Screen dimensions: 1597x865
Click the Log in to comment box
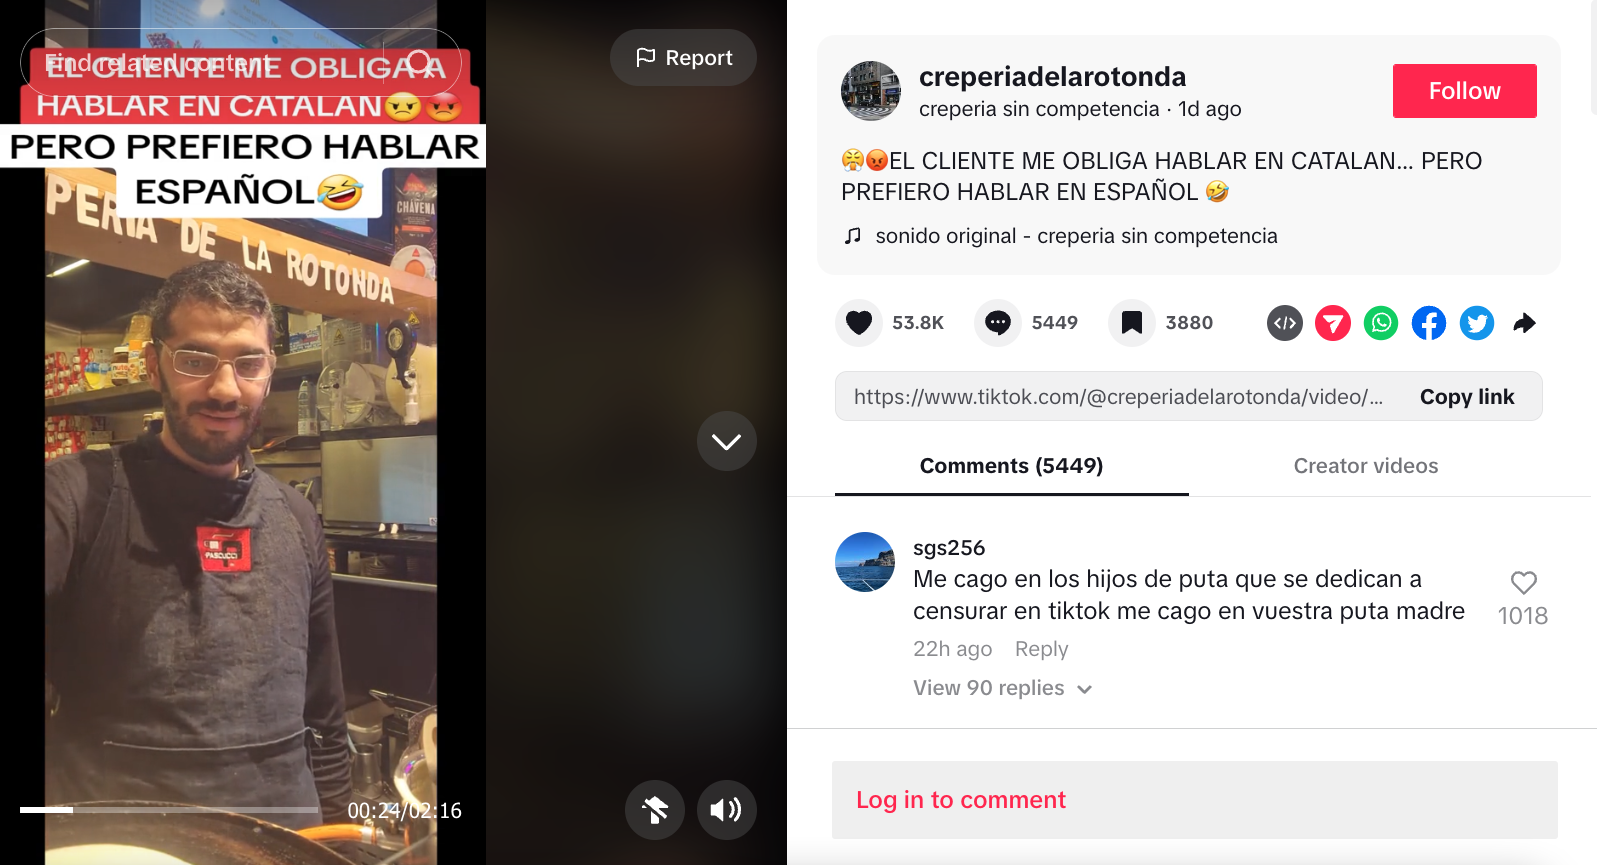pyautogui.click(x=1194, y=800)
